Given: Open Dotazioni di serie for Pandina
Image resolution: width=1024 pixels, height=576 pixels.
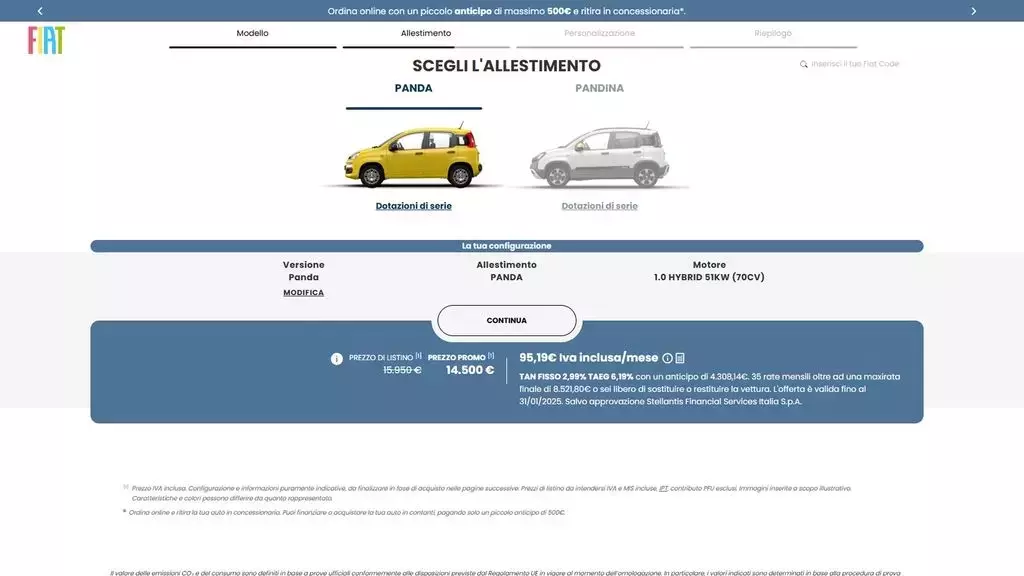Looking at the screenshot, I should (600, 206).
